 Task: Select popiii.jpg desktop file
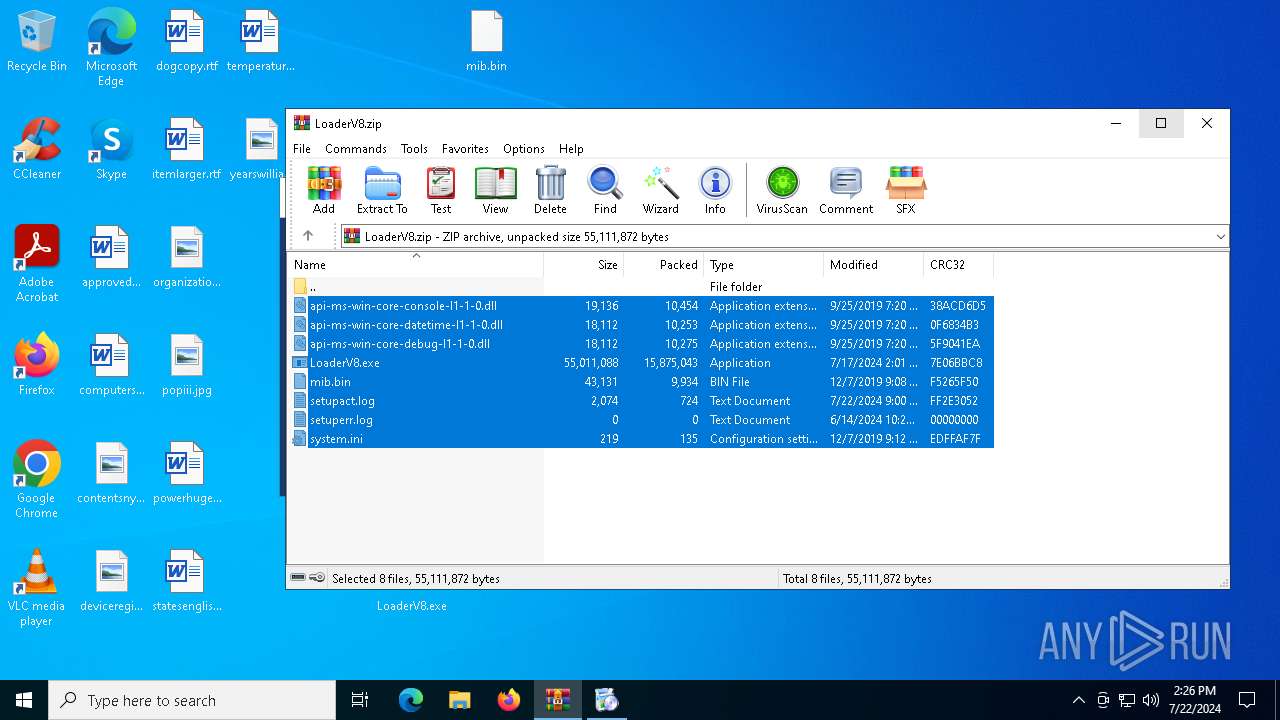click(186, 364)
